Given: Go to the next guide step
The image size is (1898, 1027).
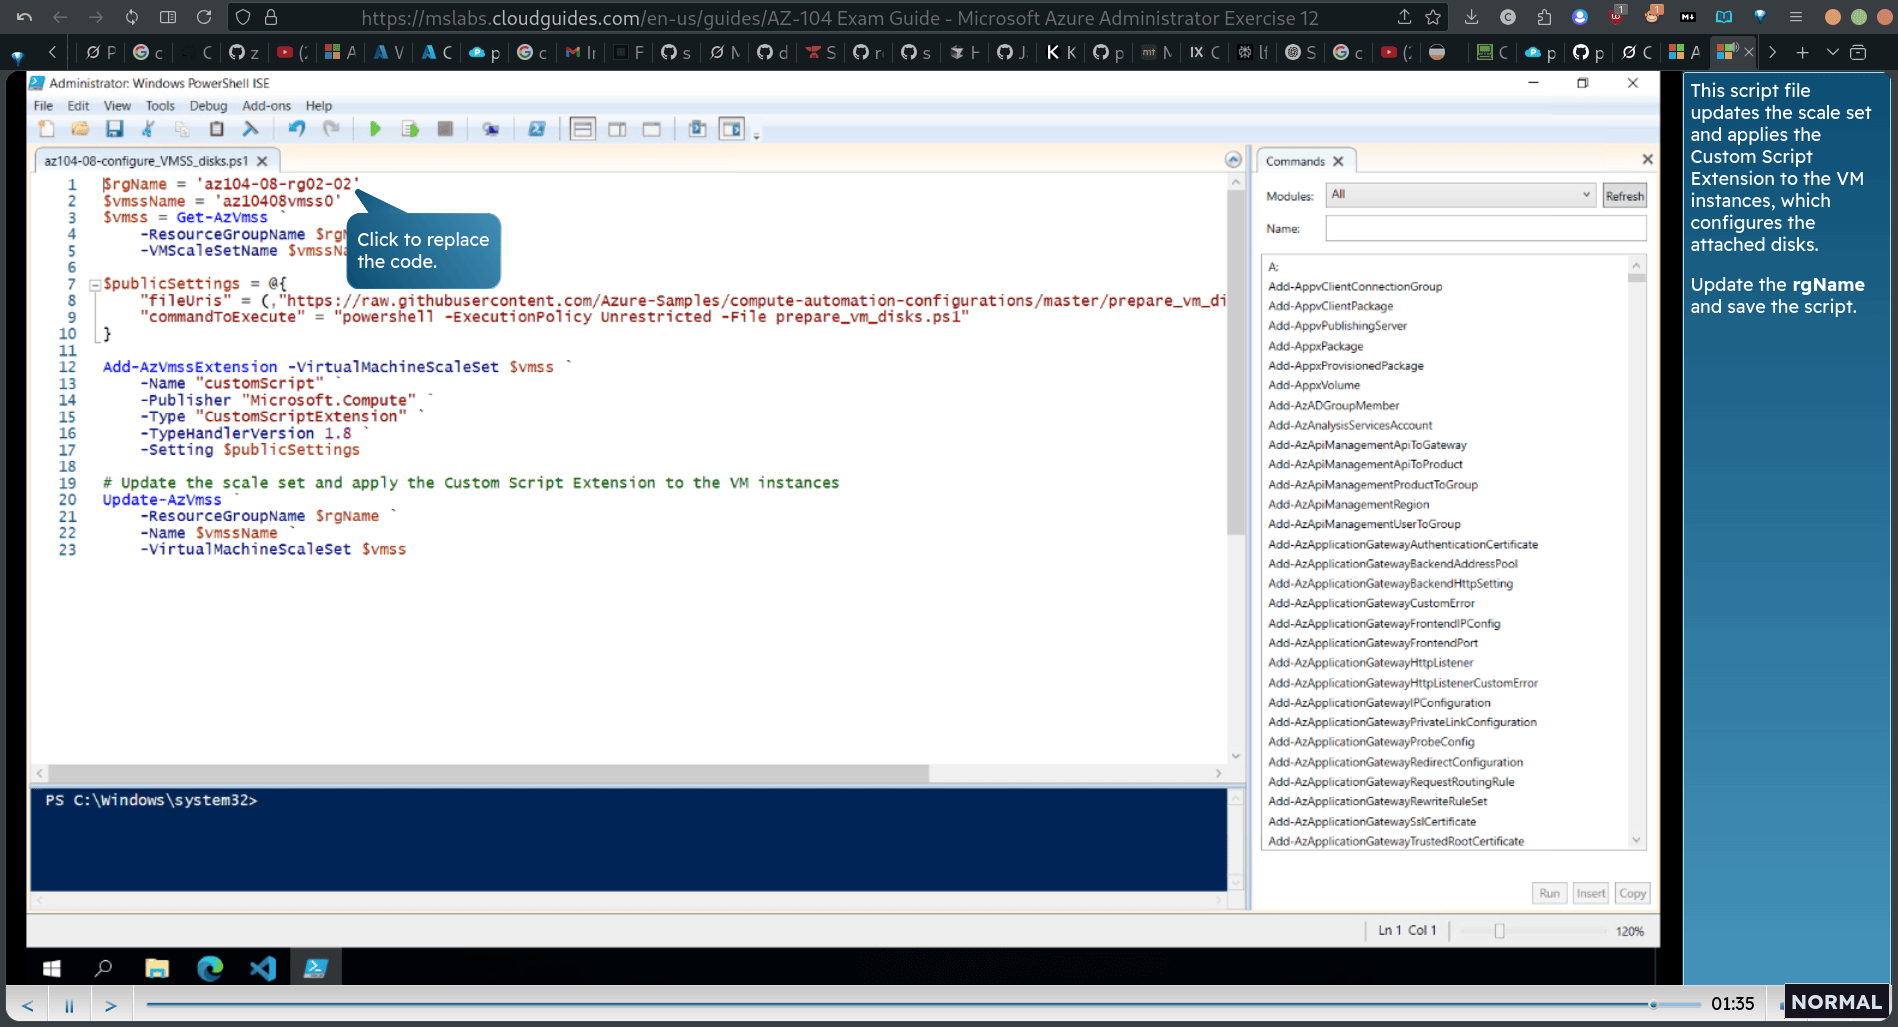Looking at the screenshot, I should tap(111, 1005).
